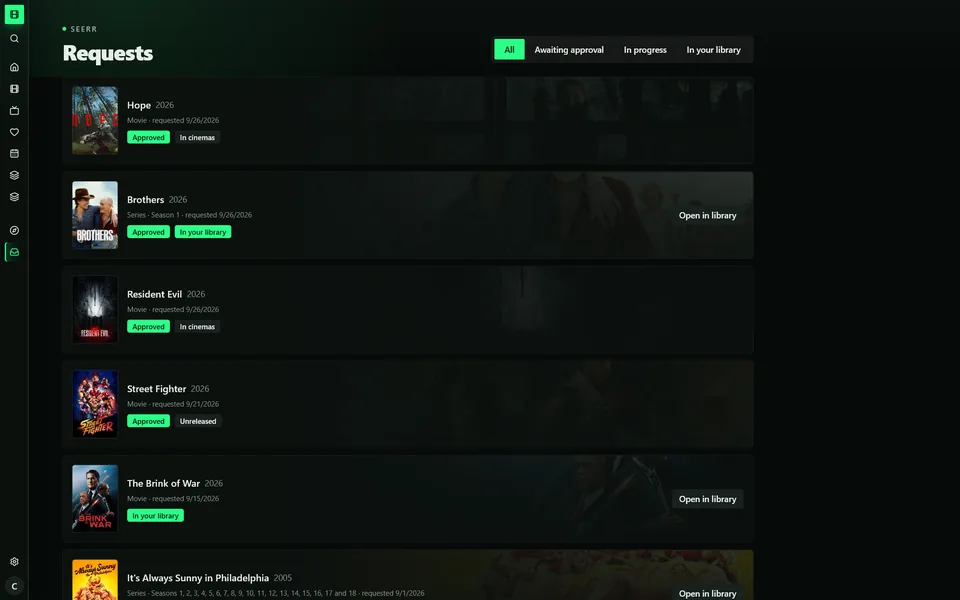Click the It's Always Sunny poster

click(95, 580)
